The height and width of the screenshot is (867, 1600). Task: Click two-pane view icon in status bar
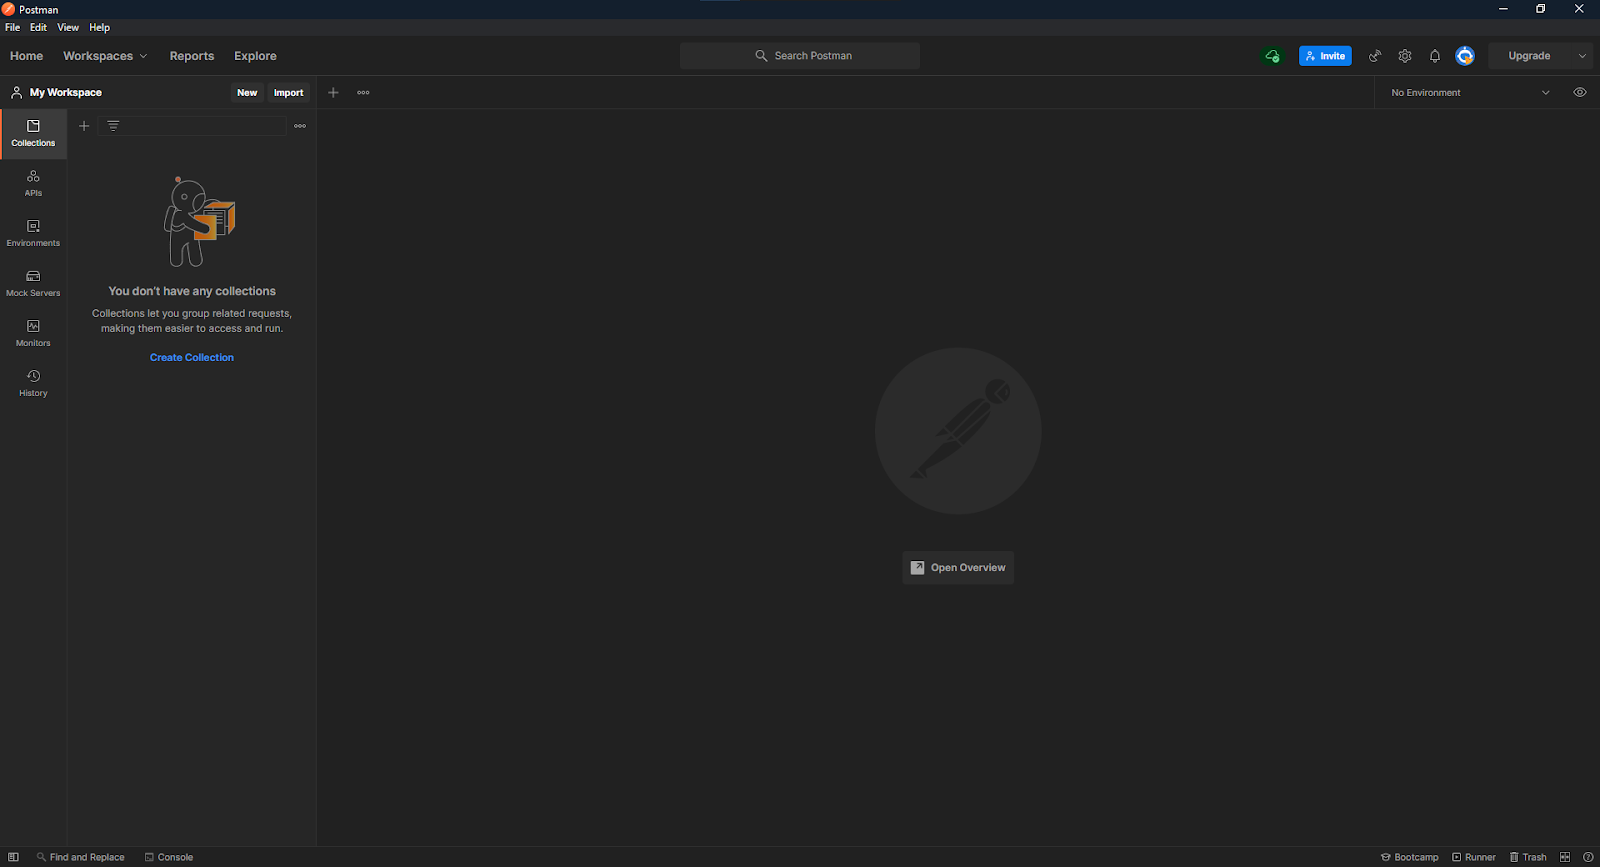[1565, 857]
